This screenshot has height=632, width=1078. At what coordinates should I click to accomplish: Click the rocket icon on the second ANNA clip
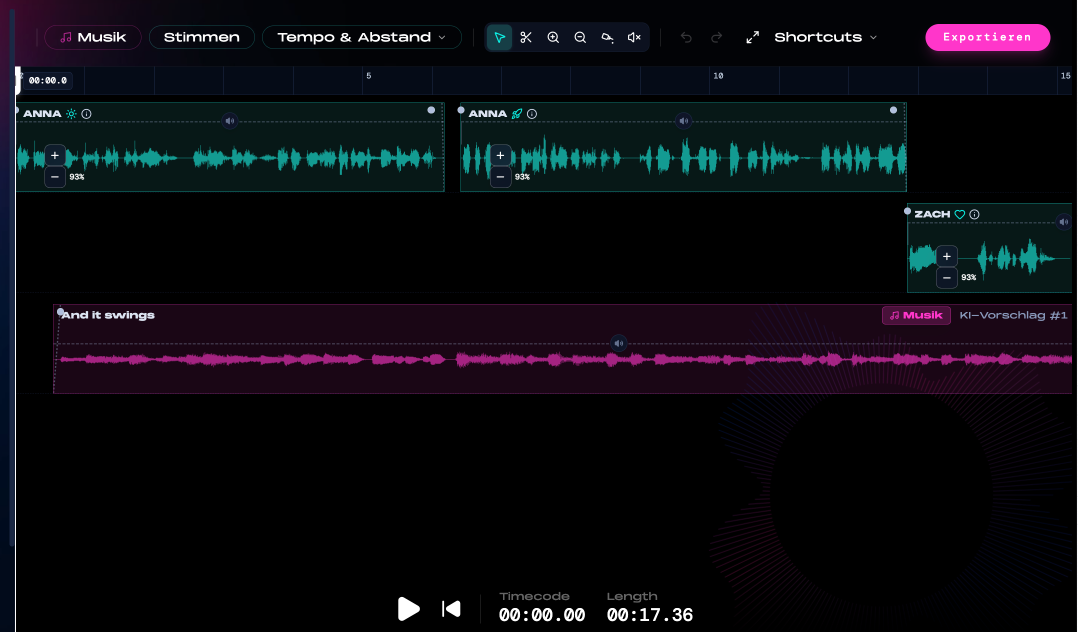[x=517, y=113]
